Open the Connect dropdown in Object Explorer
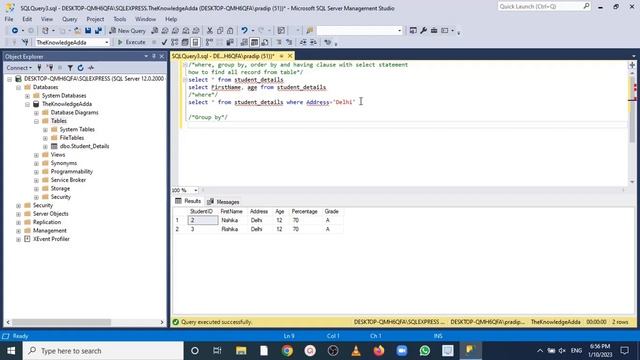 19,68
